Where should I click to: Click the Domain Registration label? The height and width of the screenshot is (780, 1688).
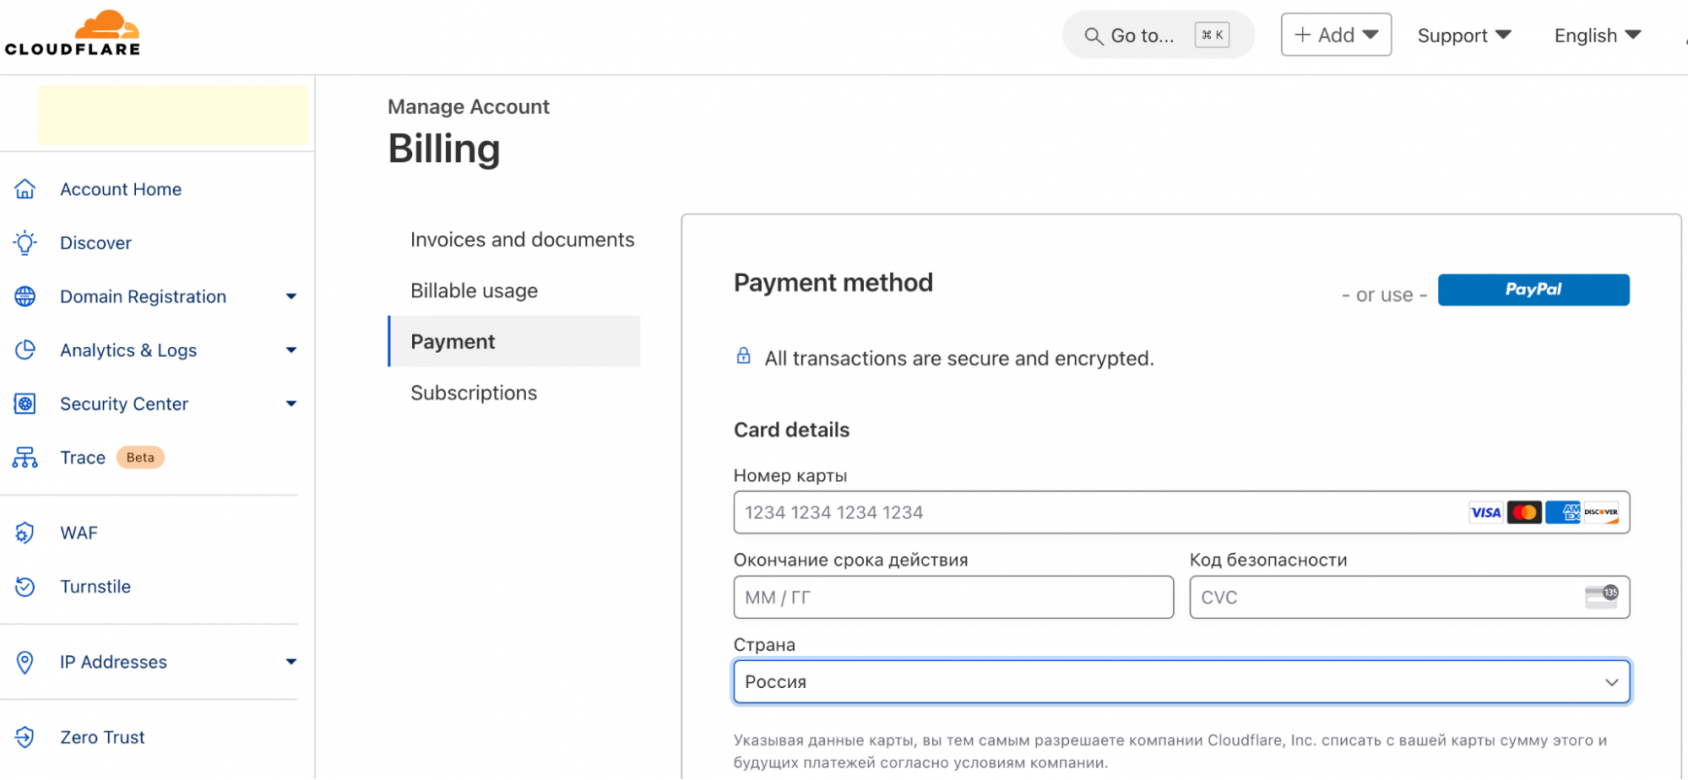(143, 296)
